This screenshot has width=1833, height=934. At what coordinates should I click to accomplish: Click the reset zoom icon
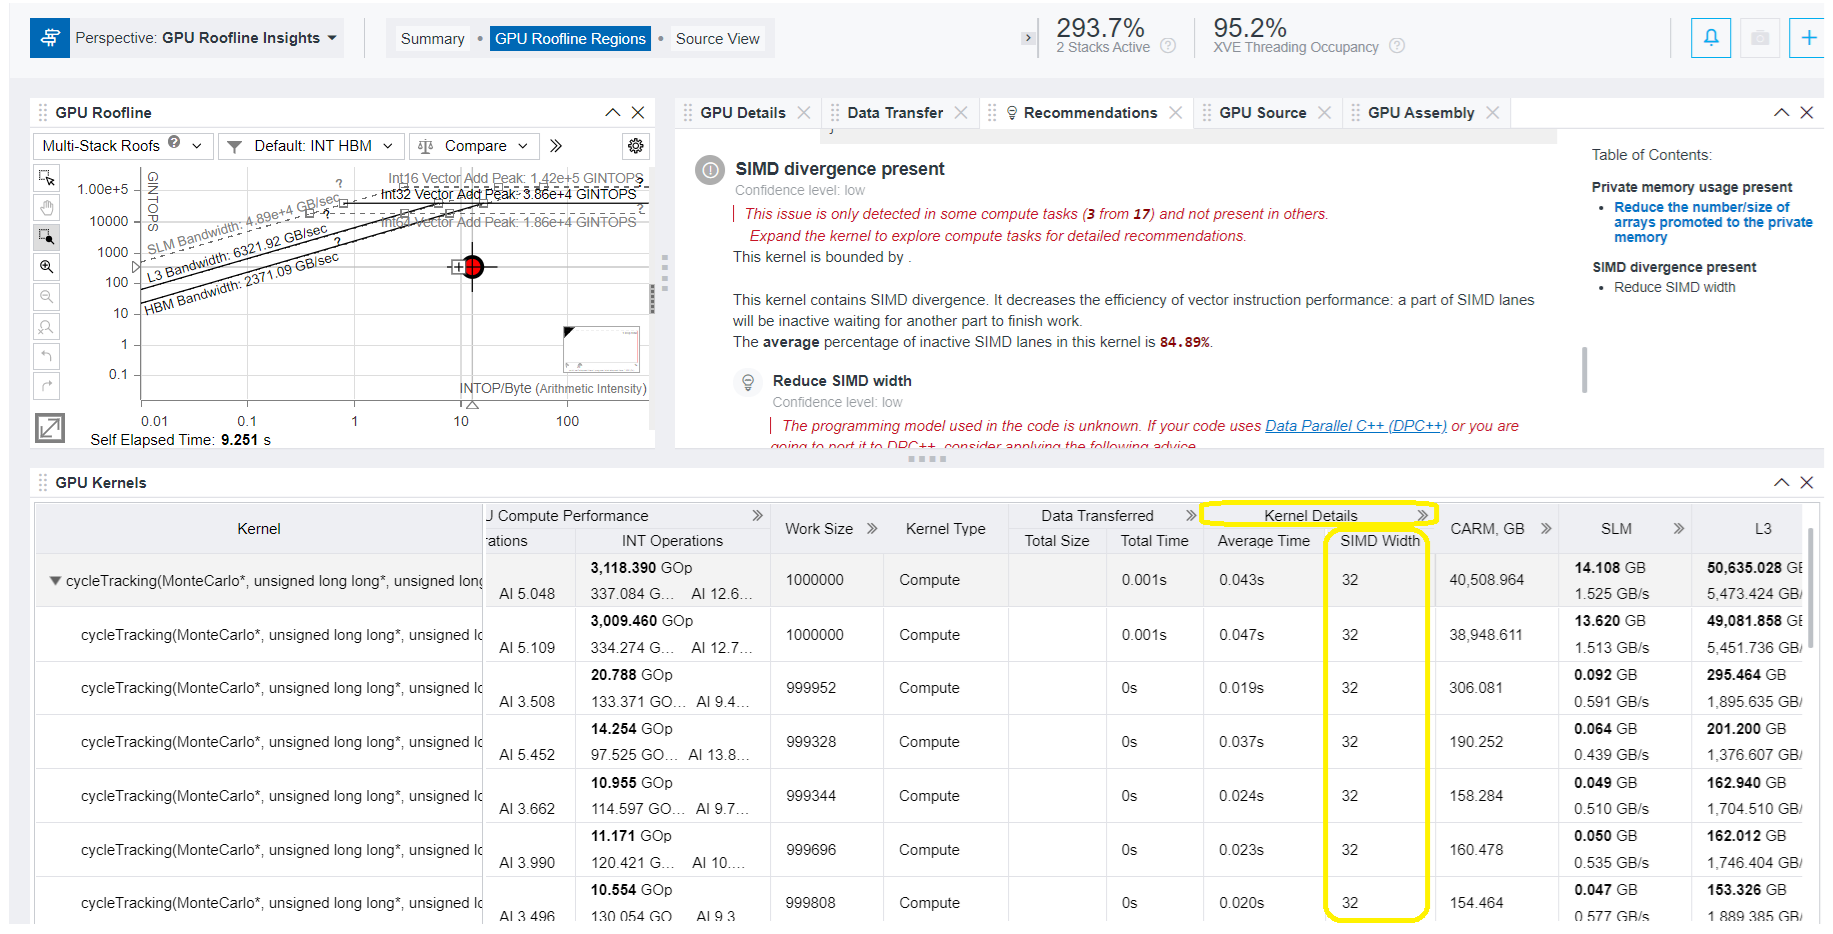(46, 327)
